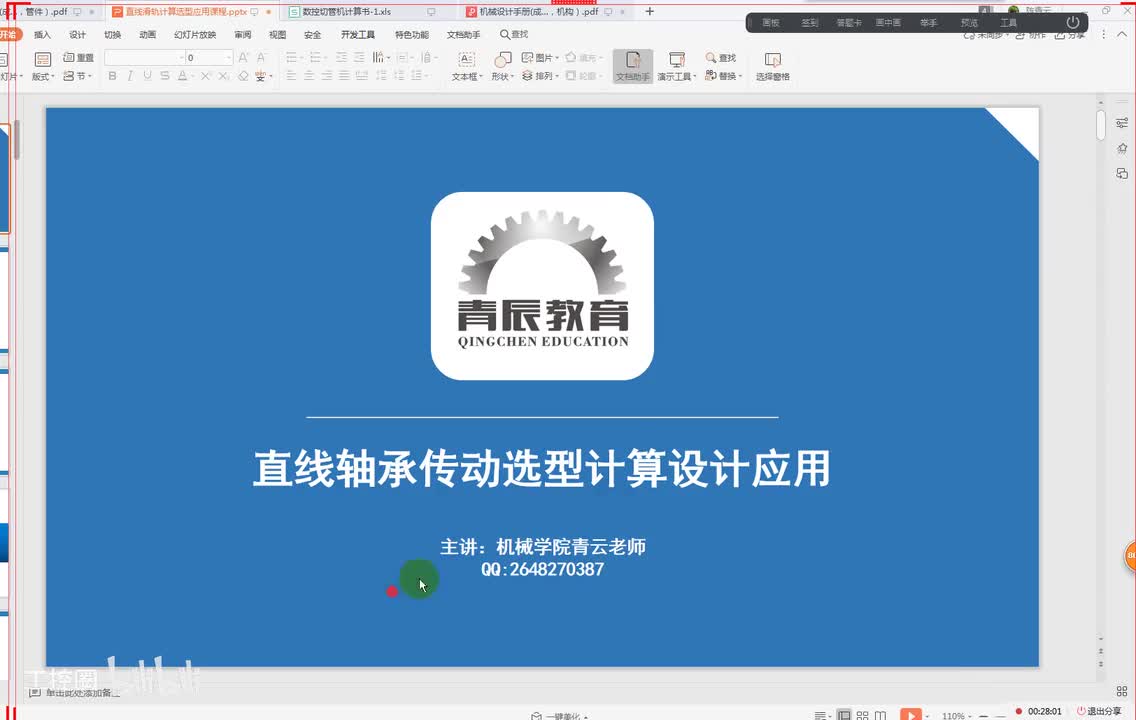The width and height of the screenshot is (1136, 720).
Task: Switch to 机械设计手册 pdf document tab
Action: click(x=540, y=12)
